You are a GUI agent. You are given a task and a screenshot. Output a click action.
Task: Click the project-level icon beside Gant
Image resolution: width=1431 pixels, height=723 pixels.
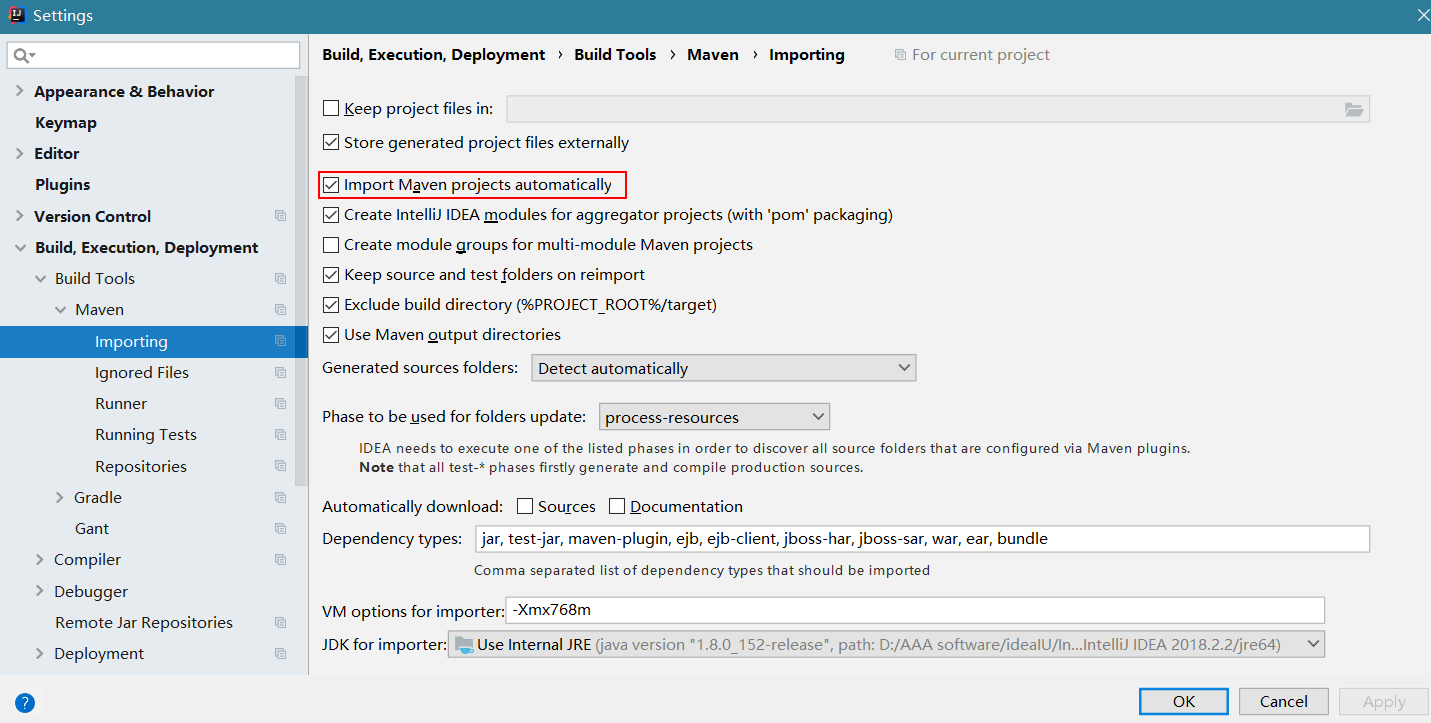click(280, 529)
